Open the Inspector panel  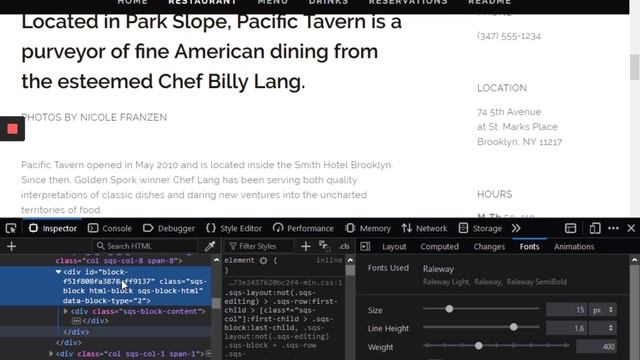point(53,228)
